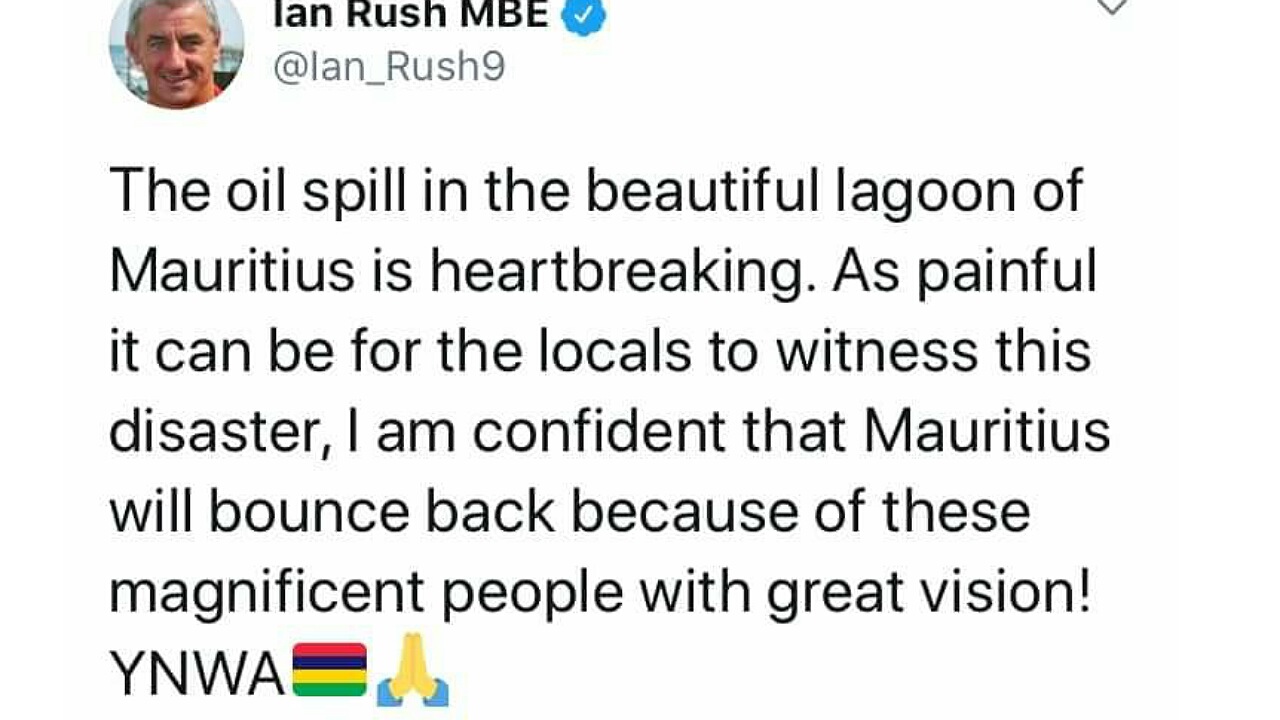Viewport: 1280px width, 720px height.
Task: Click the words "great vision!"
Action: 927,593
